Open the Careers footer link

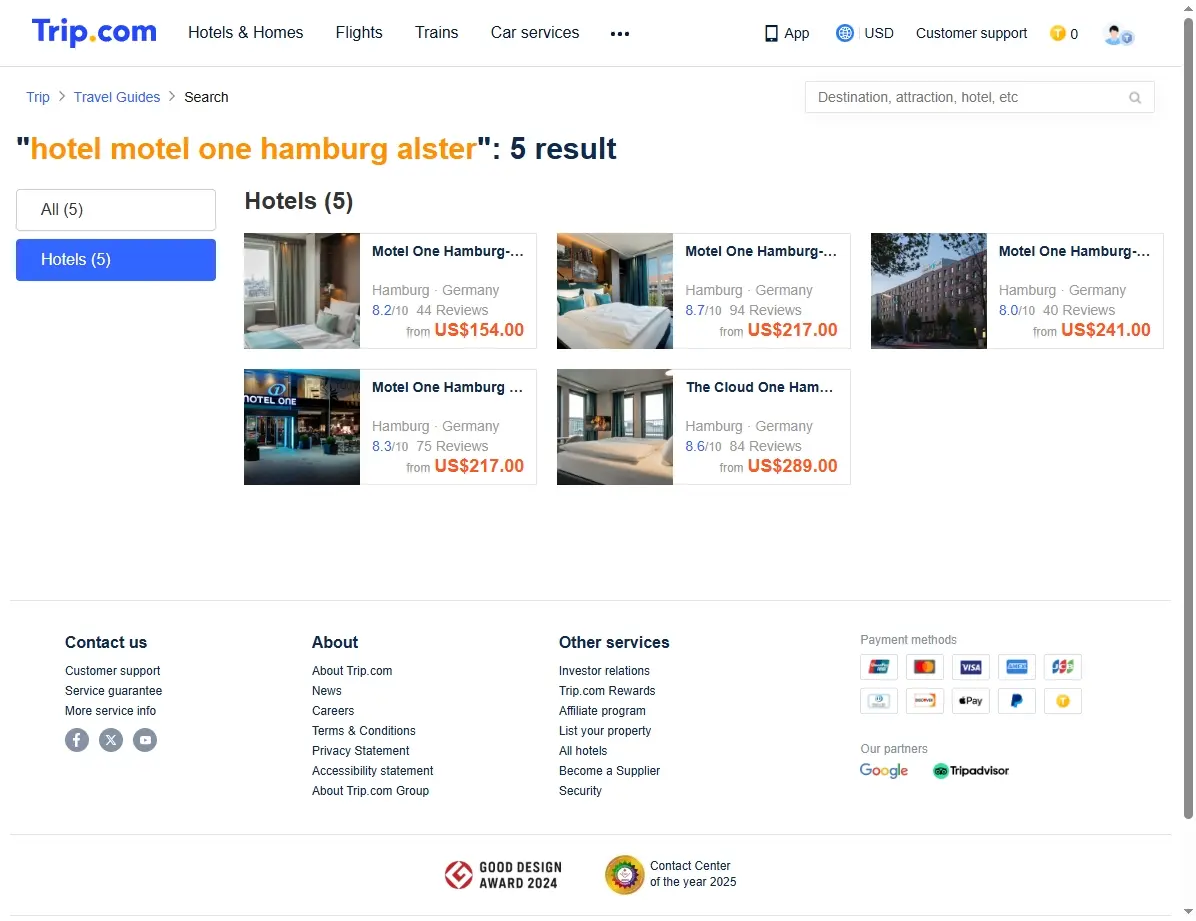click(x=333, y=710)
